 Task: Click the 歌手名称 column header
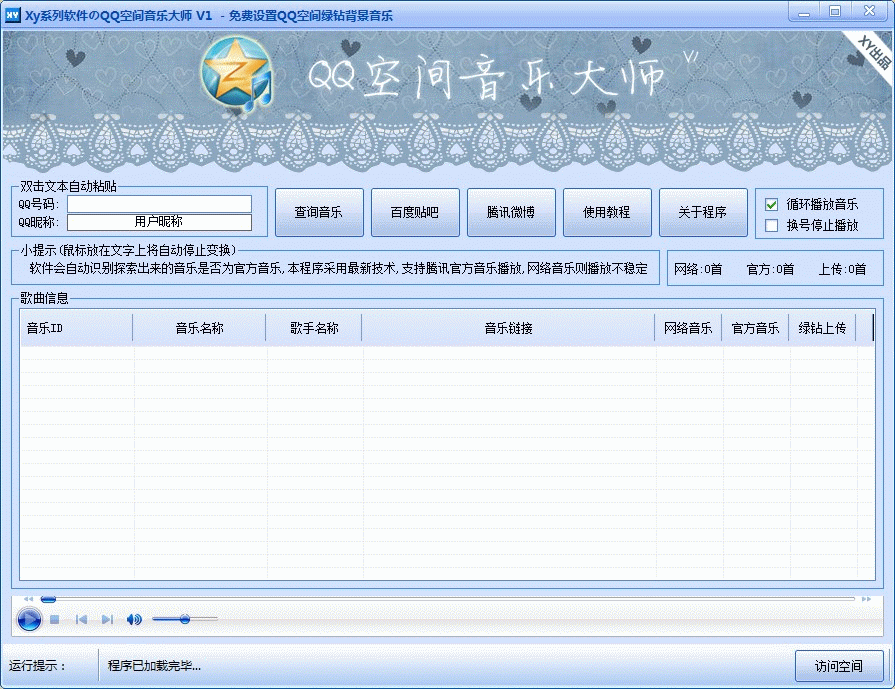pyautogui.click(x=314, y=328)
